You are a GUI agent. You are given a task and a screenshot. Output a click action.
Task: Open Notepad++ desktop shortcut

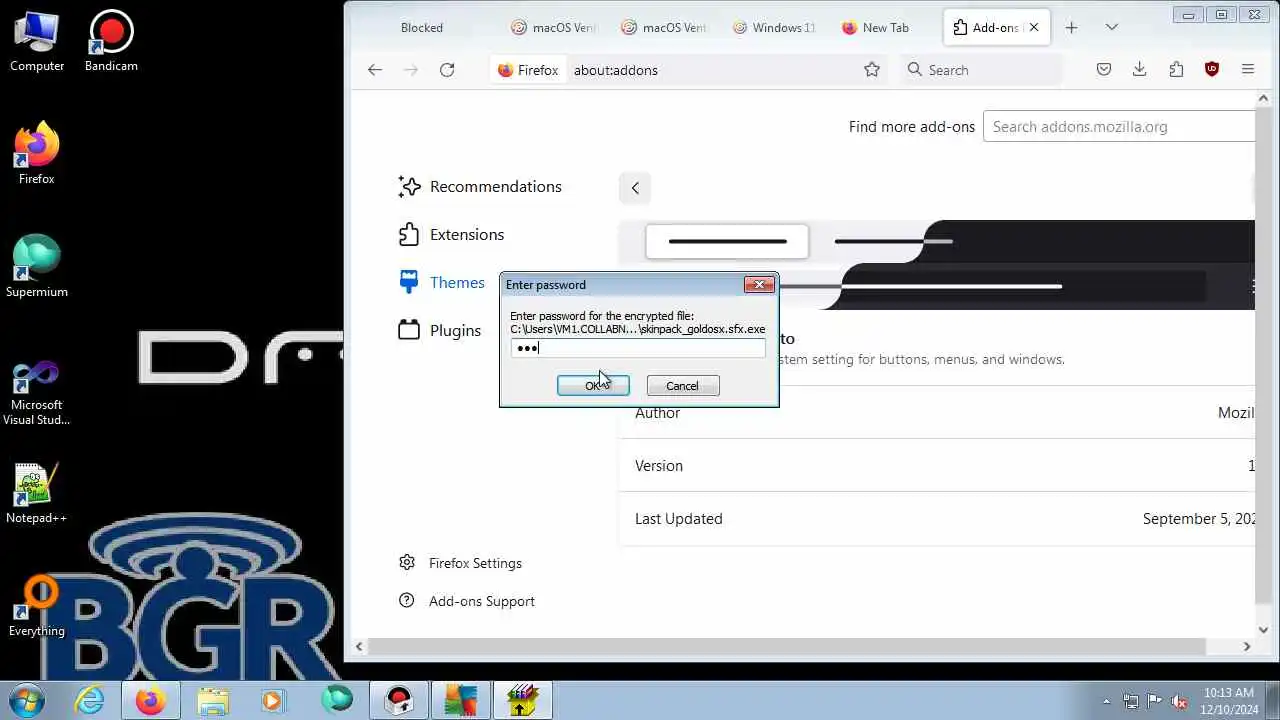point(37,493)
